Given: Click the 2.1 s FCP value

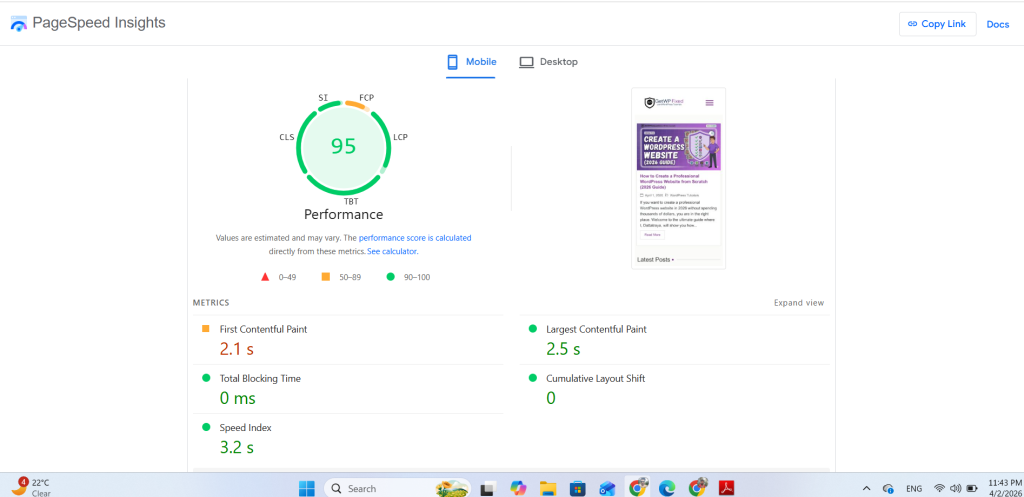Looking at the screenshot, I should click(x=236, y=349).
